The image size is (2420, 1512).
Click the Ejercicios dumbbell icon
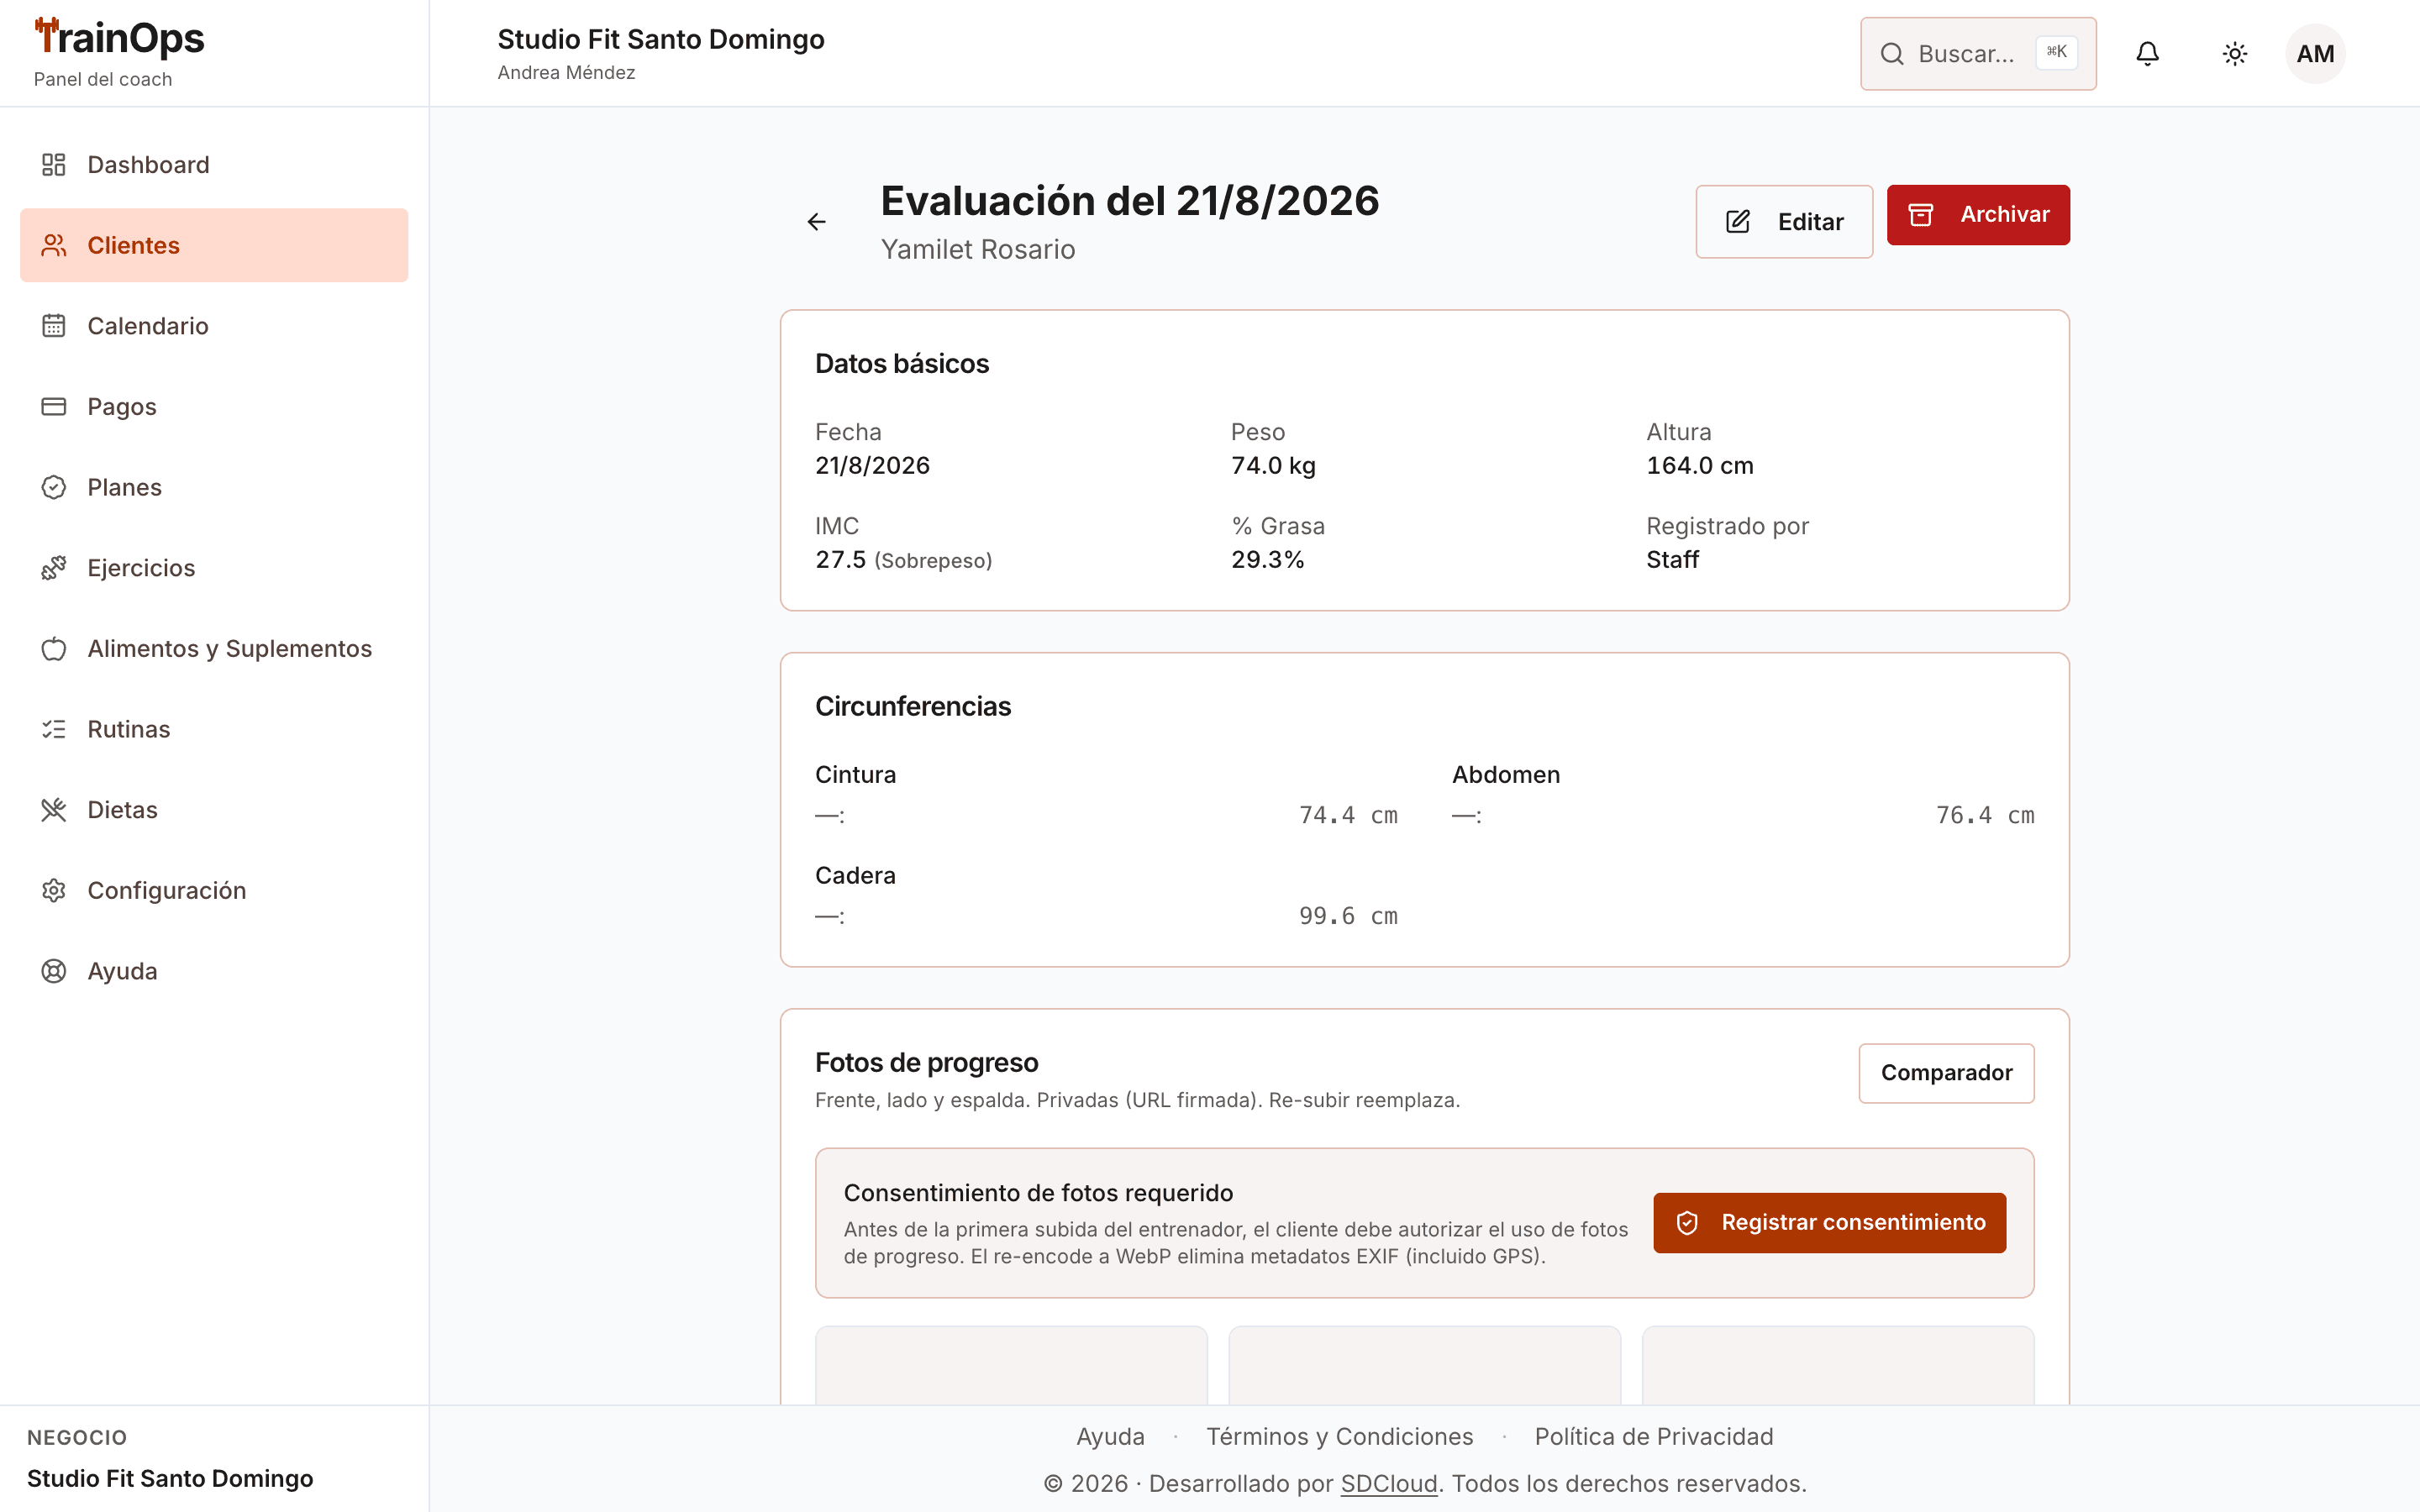[54, 568]
